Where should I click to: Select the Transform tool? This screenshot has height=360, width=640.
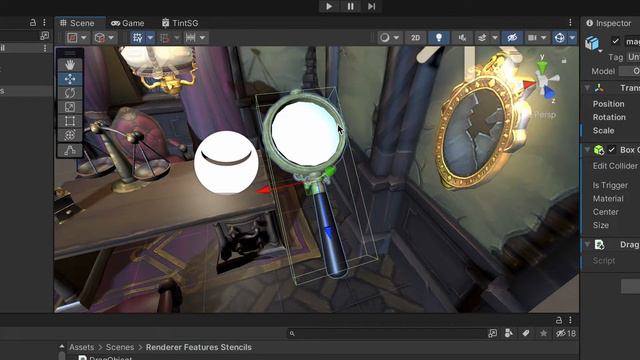[x=70, y=135]
